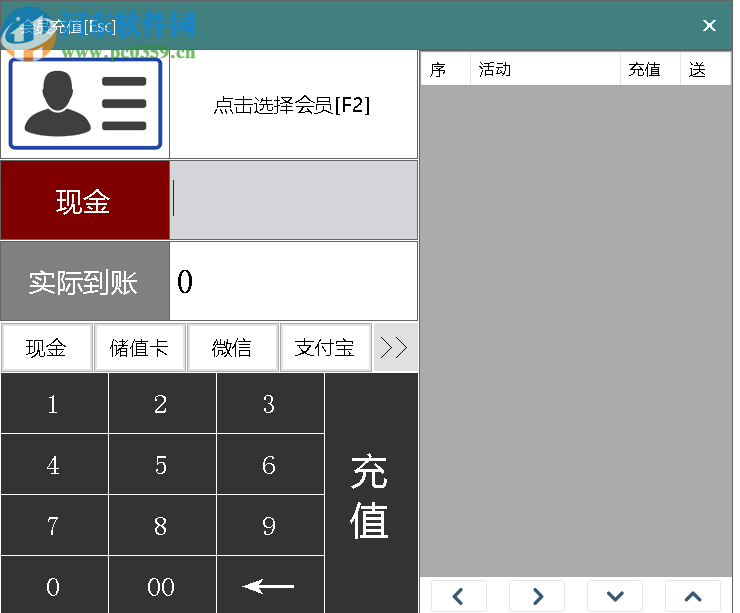740x613 pixels.
Task: Click the 活动 column header
Action: click(545, 69)
